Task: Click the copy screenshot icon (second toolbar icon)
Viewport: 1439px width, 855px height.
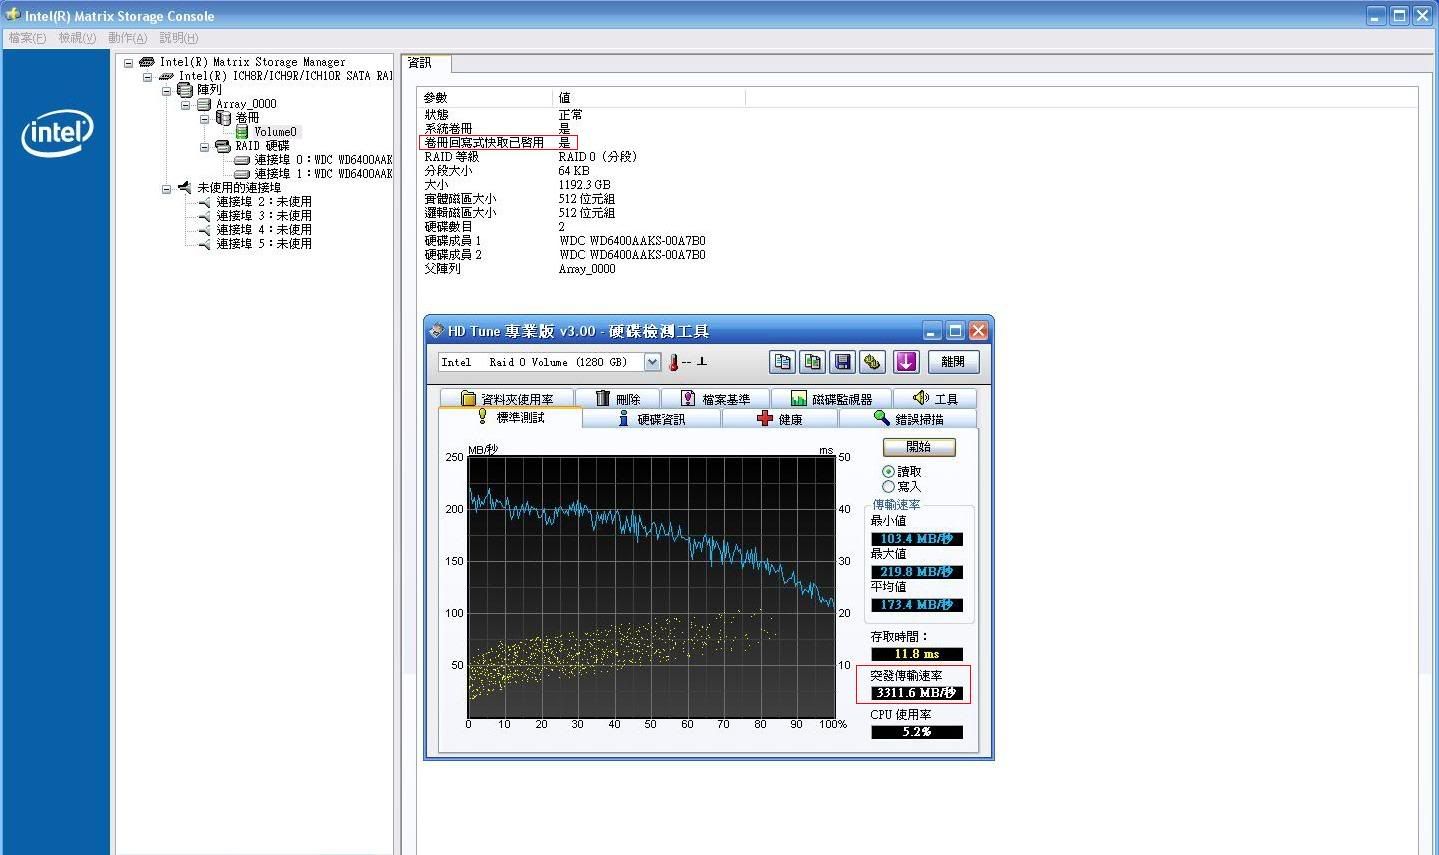Action: (x=813, y=362)
